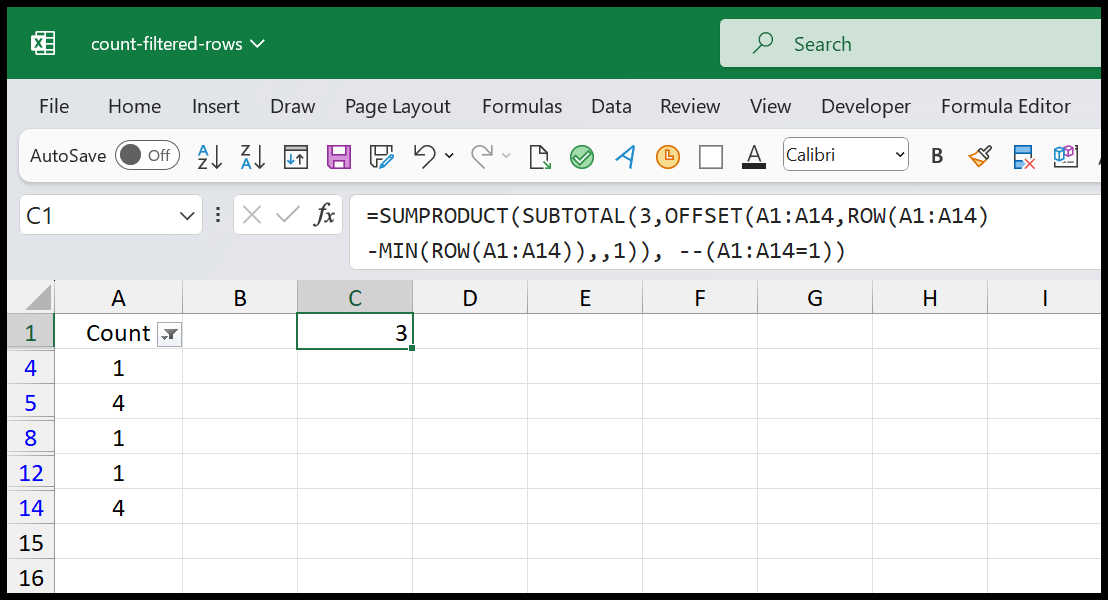The image size is (1108, 600).
Task: Expand the Name Box dropdown showing C1
Action: point(187,215)
